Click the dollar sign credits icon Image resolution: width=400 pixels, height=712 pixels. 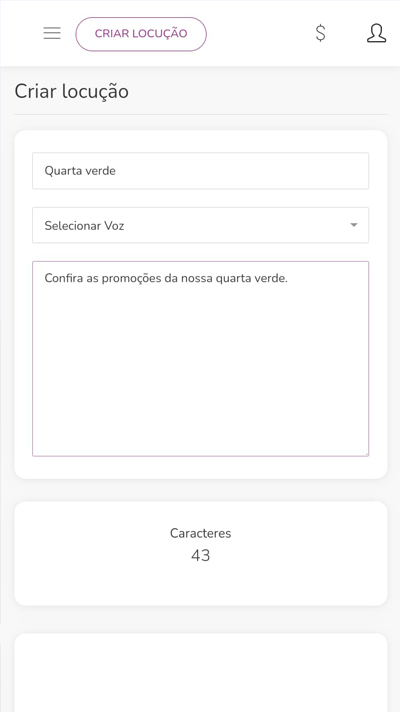pyautogui.click(x=321, y=33)
